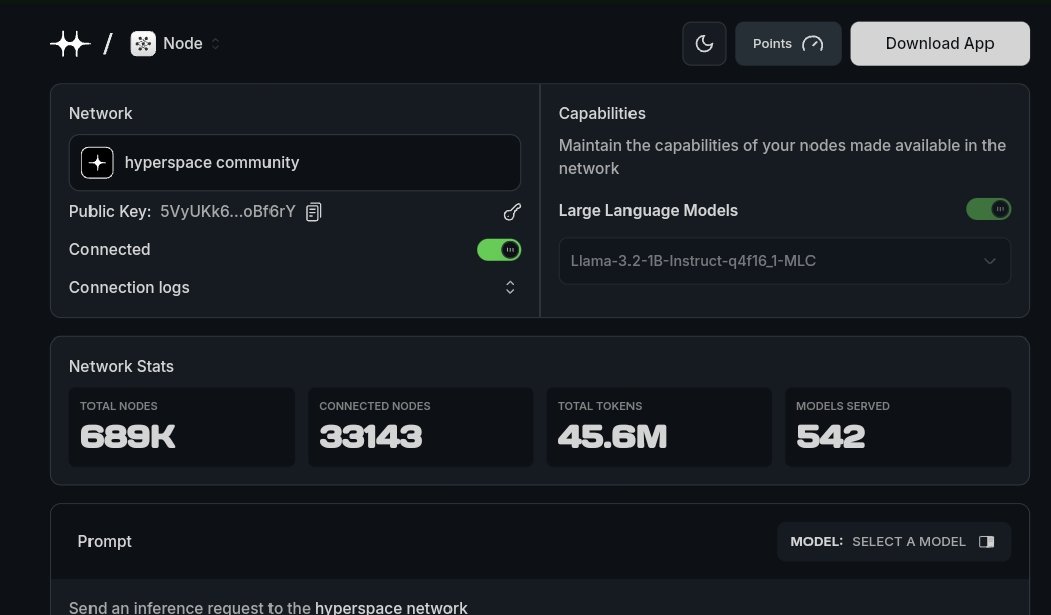
Task: Click the Prompt heading
Action: [x=105, y=541]
